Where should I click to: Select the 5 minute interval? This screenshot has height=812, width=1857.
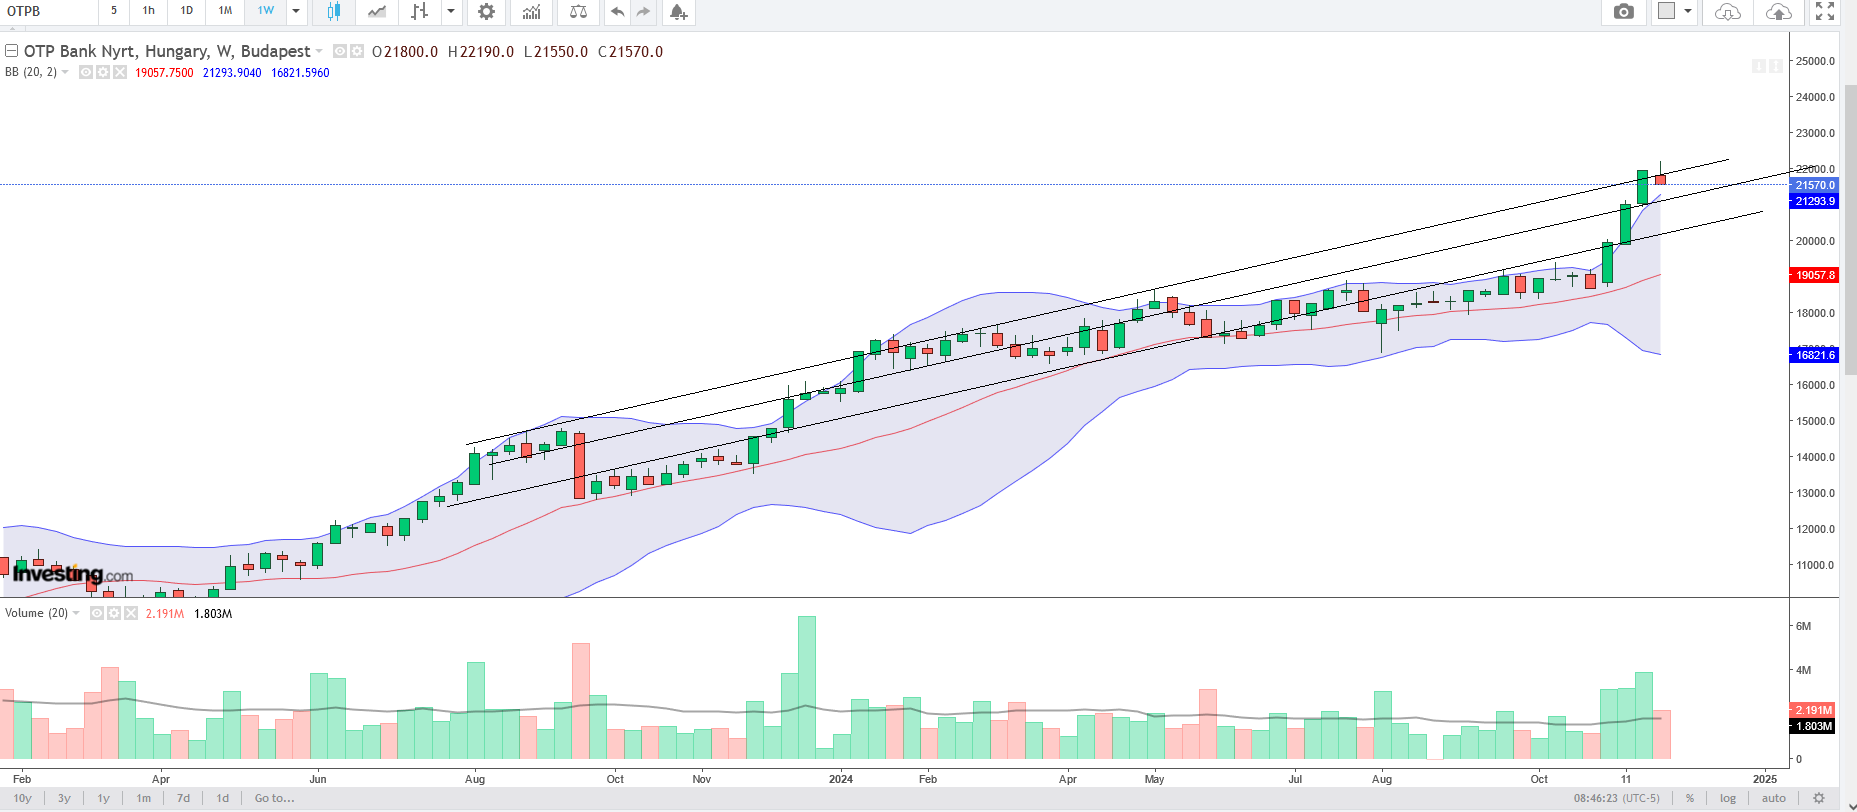pyautogui.click(x=114, y=11)
